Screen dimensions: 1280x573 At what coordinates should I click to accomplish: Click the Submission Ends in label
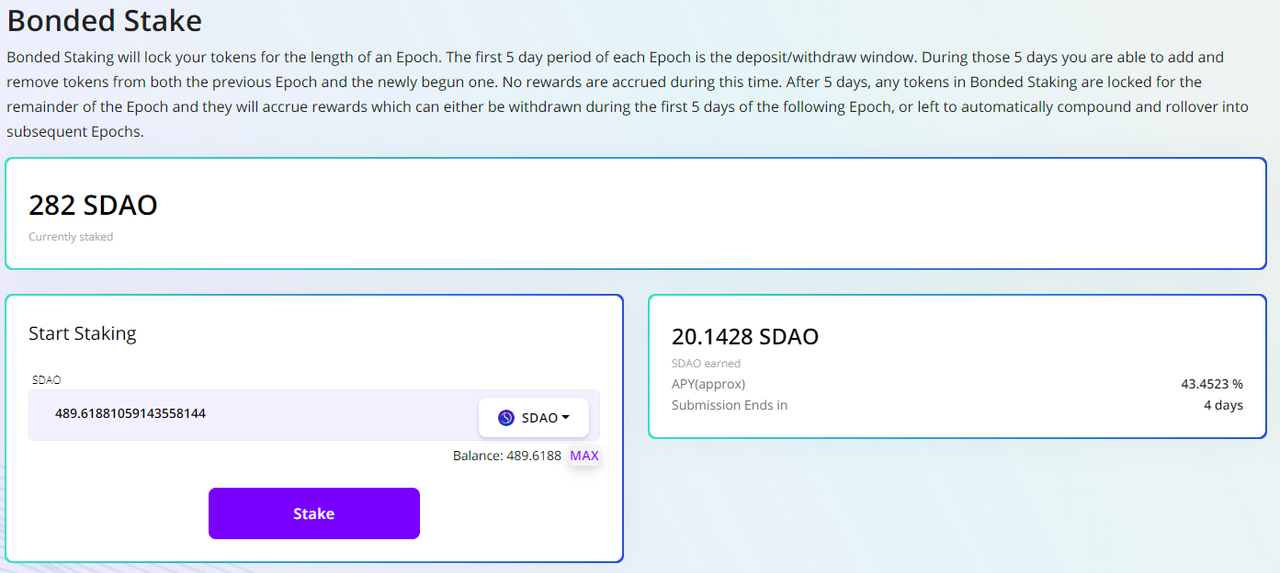[729, 405]
